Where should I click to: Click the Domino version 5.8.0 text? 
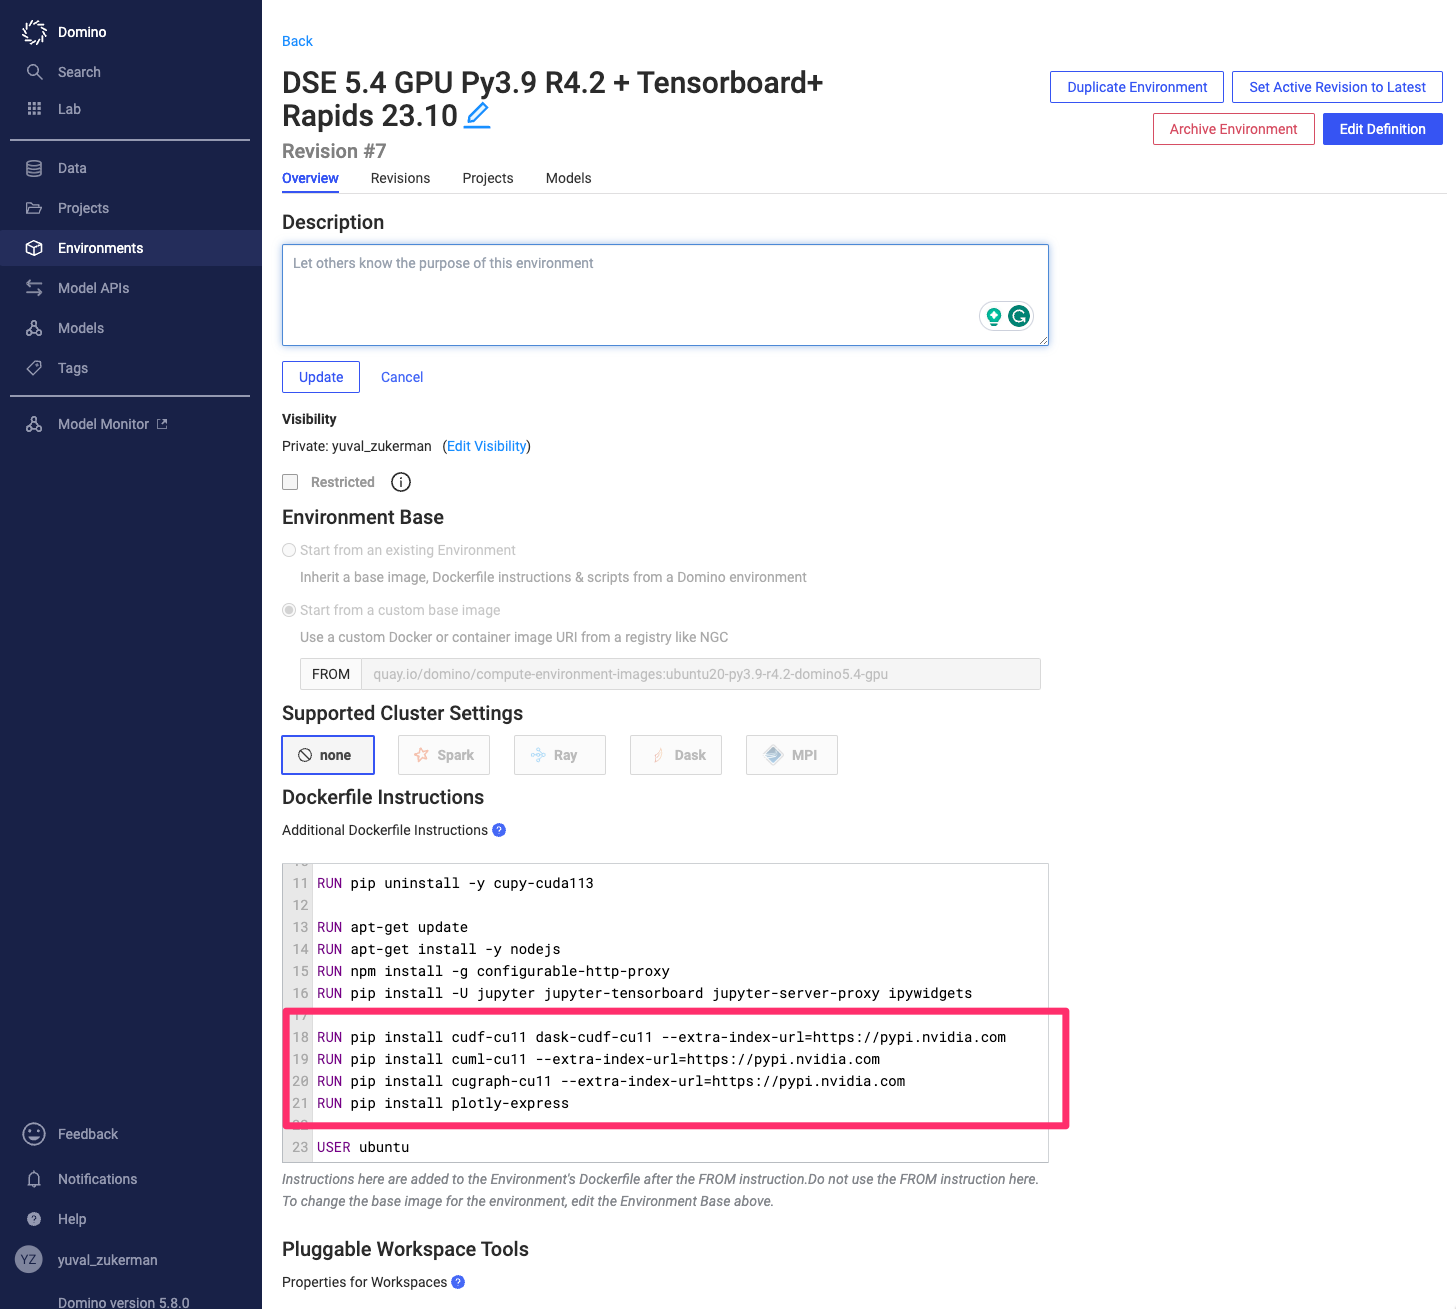pyautogui.click(x=123, y=1302)
